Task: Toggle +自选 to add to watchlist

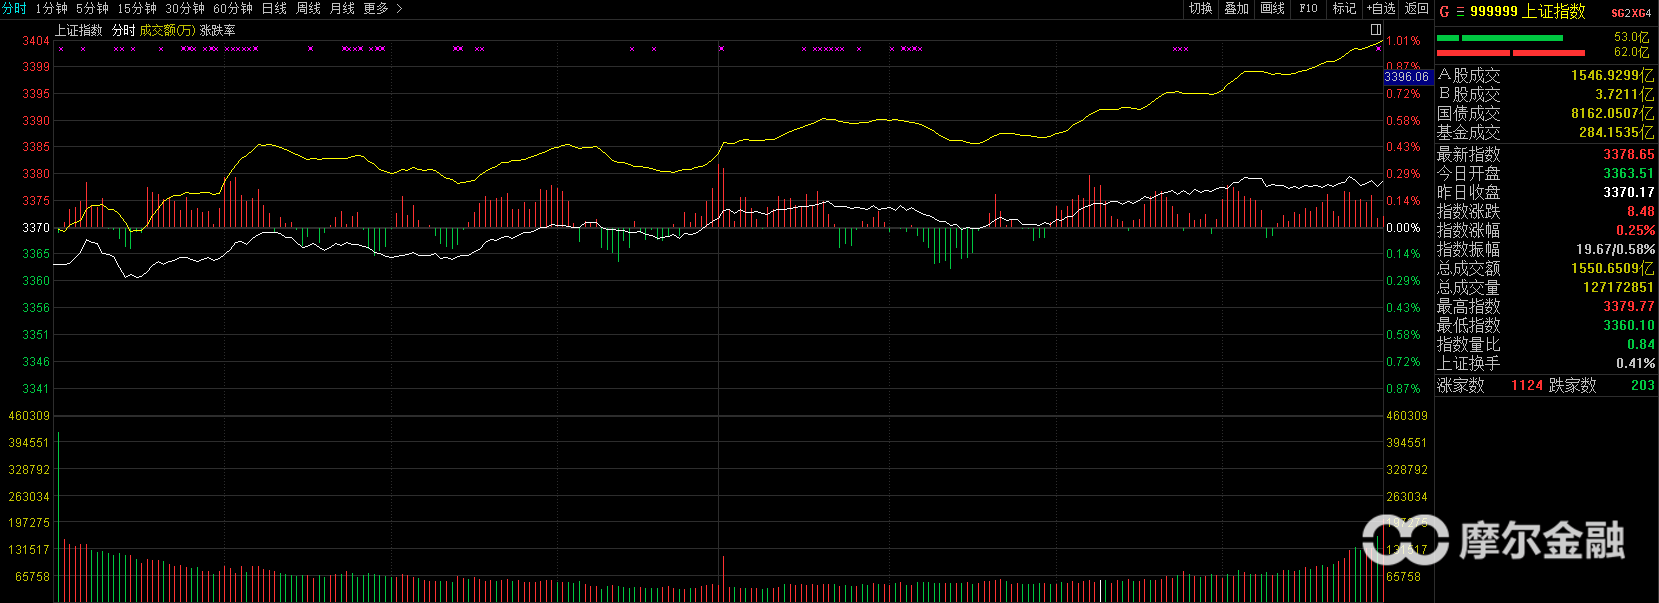Action: coord(1381,8)
